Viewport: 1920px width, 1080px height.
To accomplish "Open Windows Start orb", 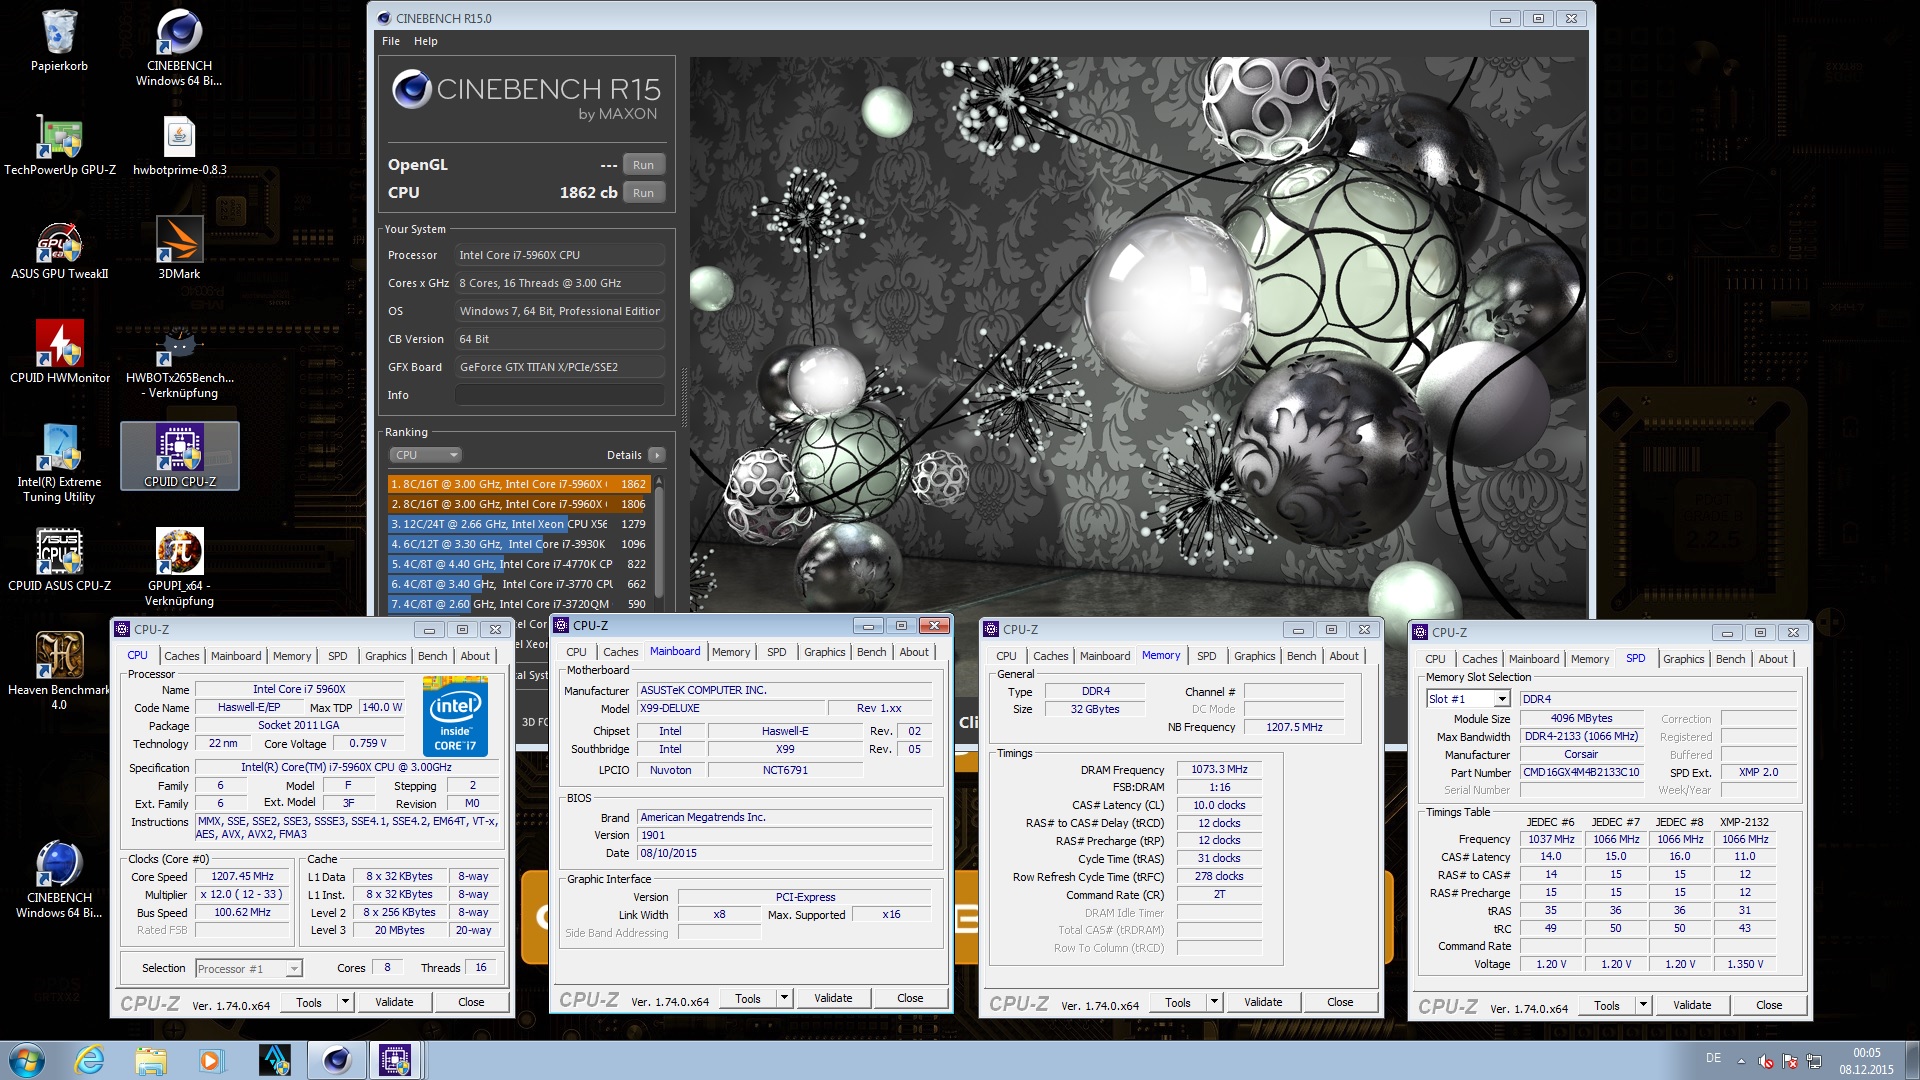I will click(x=27, y=1060).
